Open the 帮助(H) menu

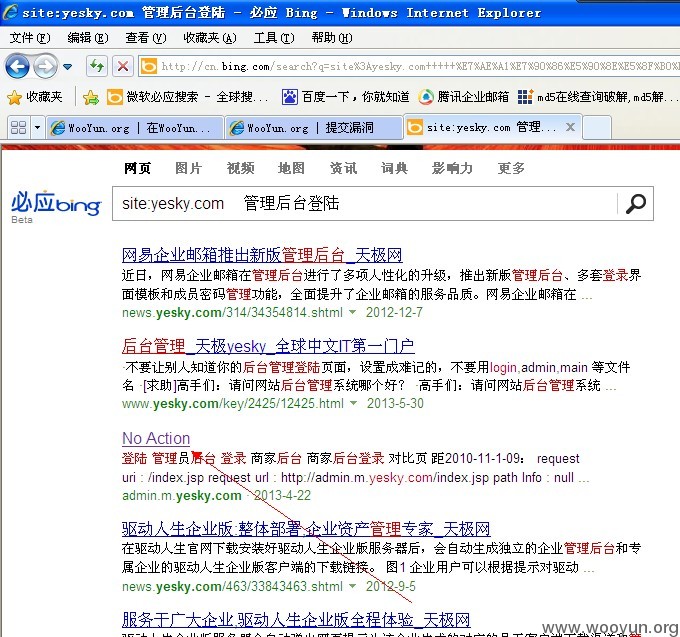331,38
